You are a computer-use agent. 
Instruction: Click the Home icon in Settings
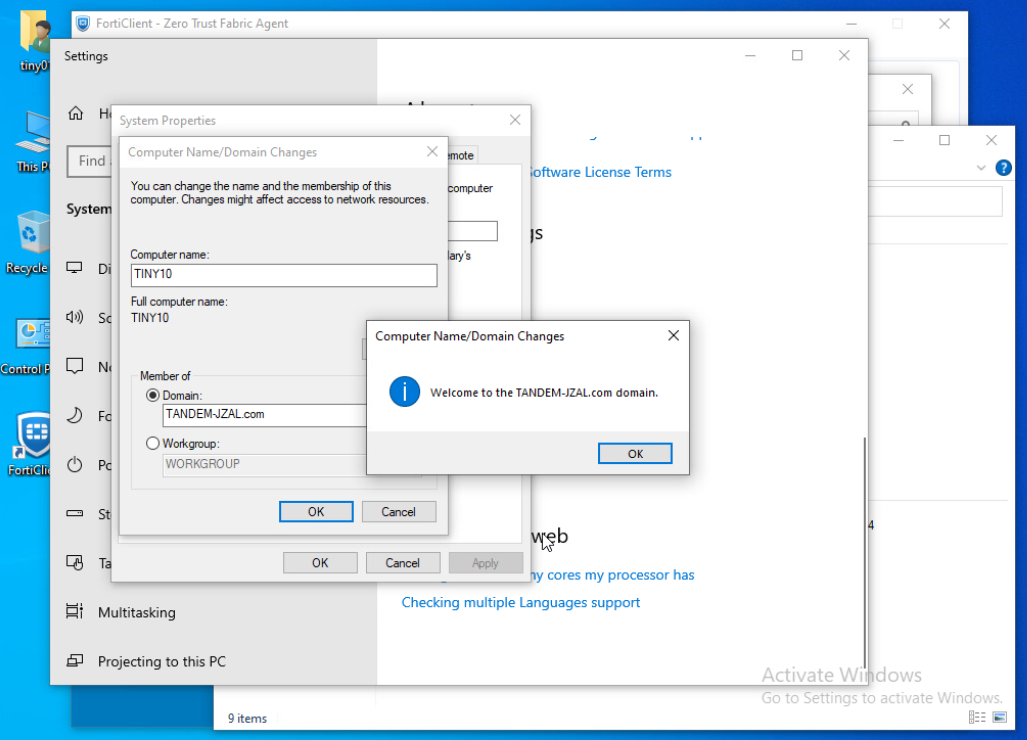pyautogui.click(x=75, y=114)
